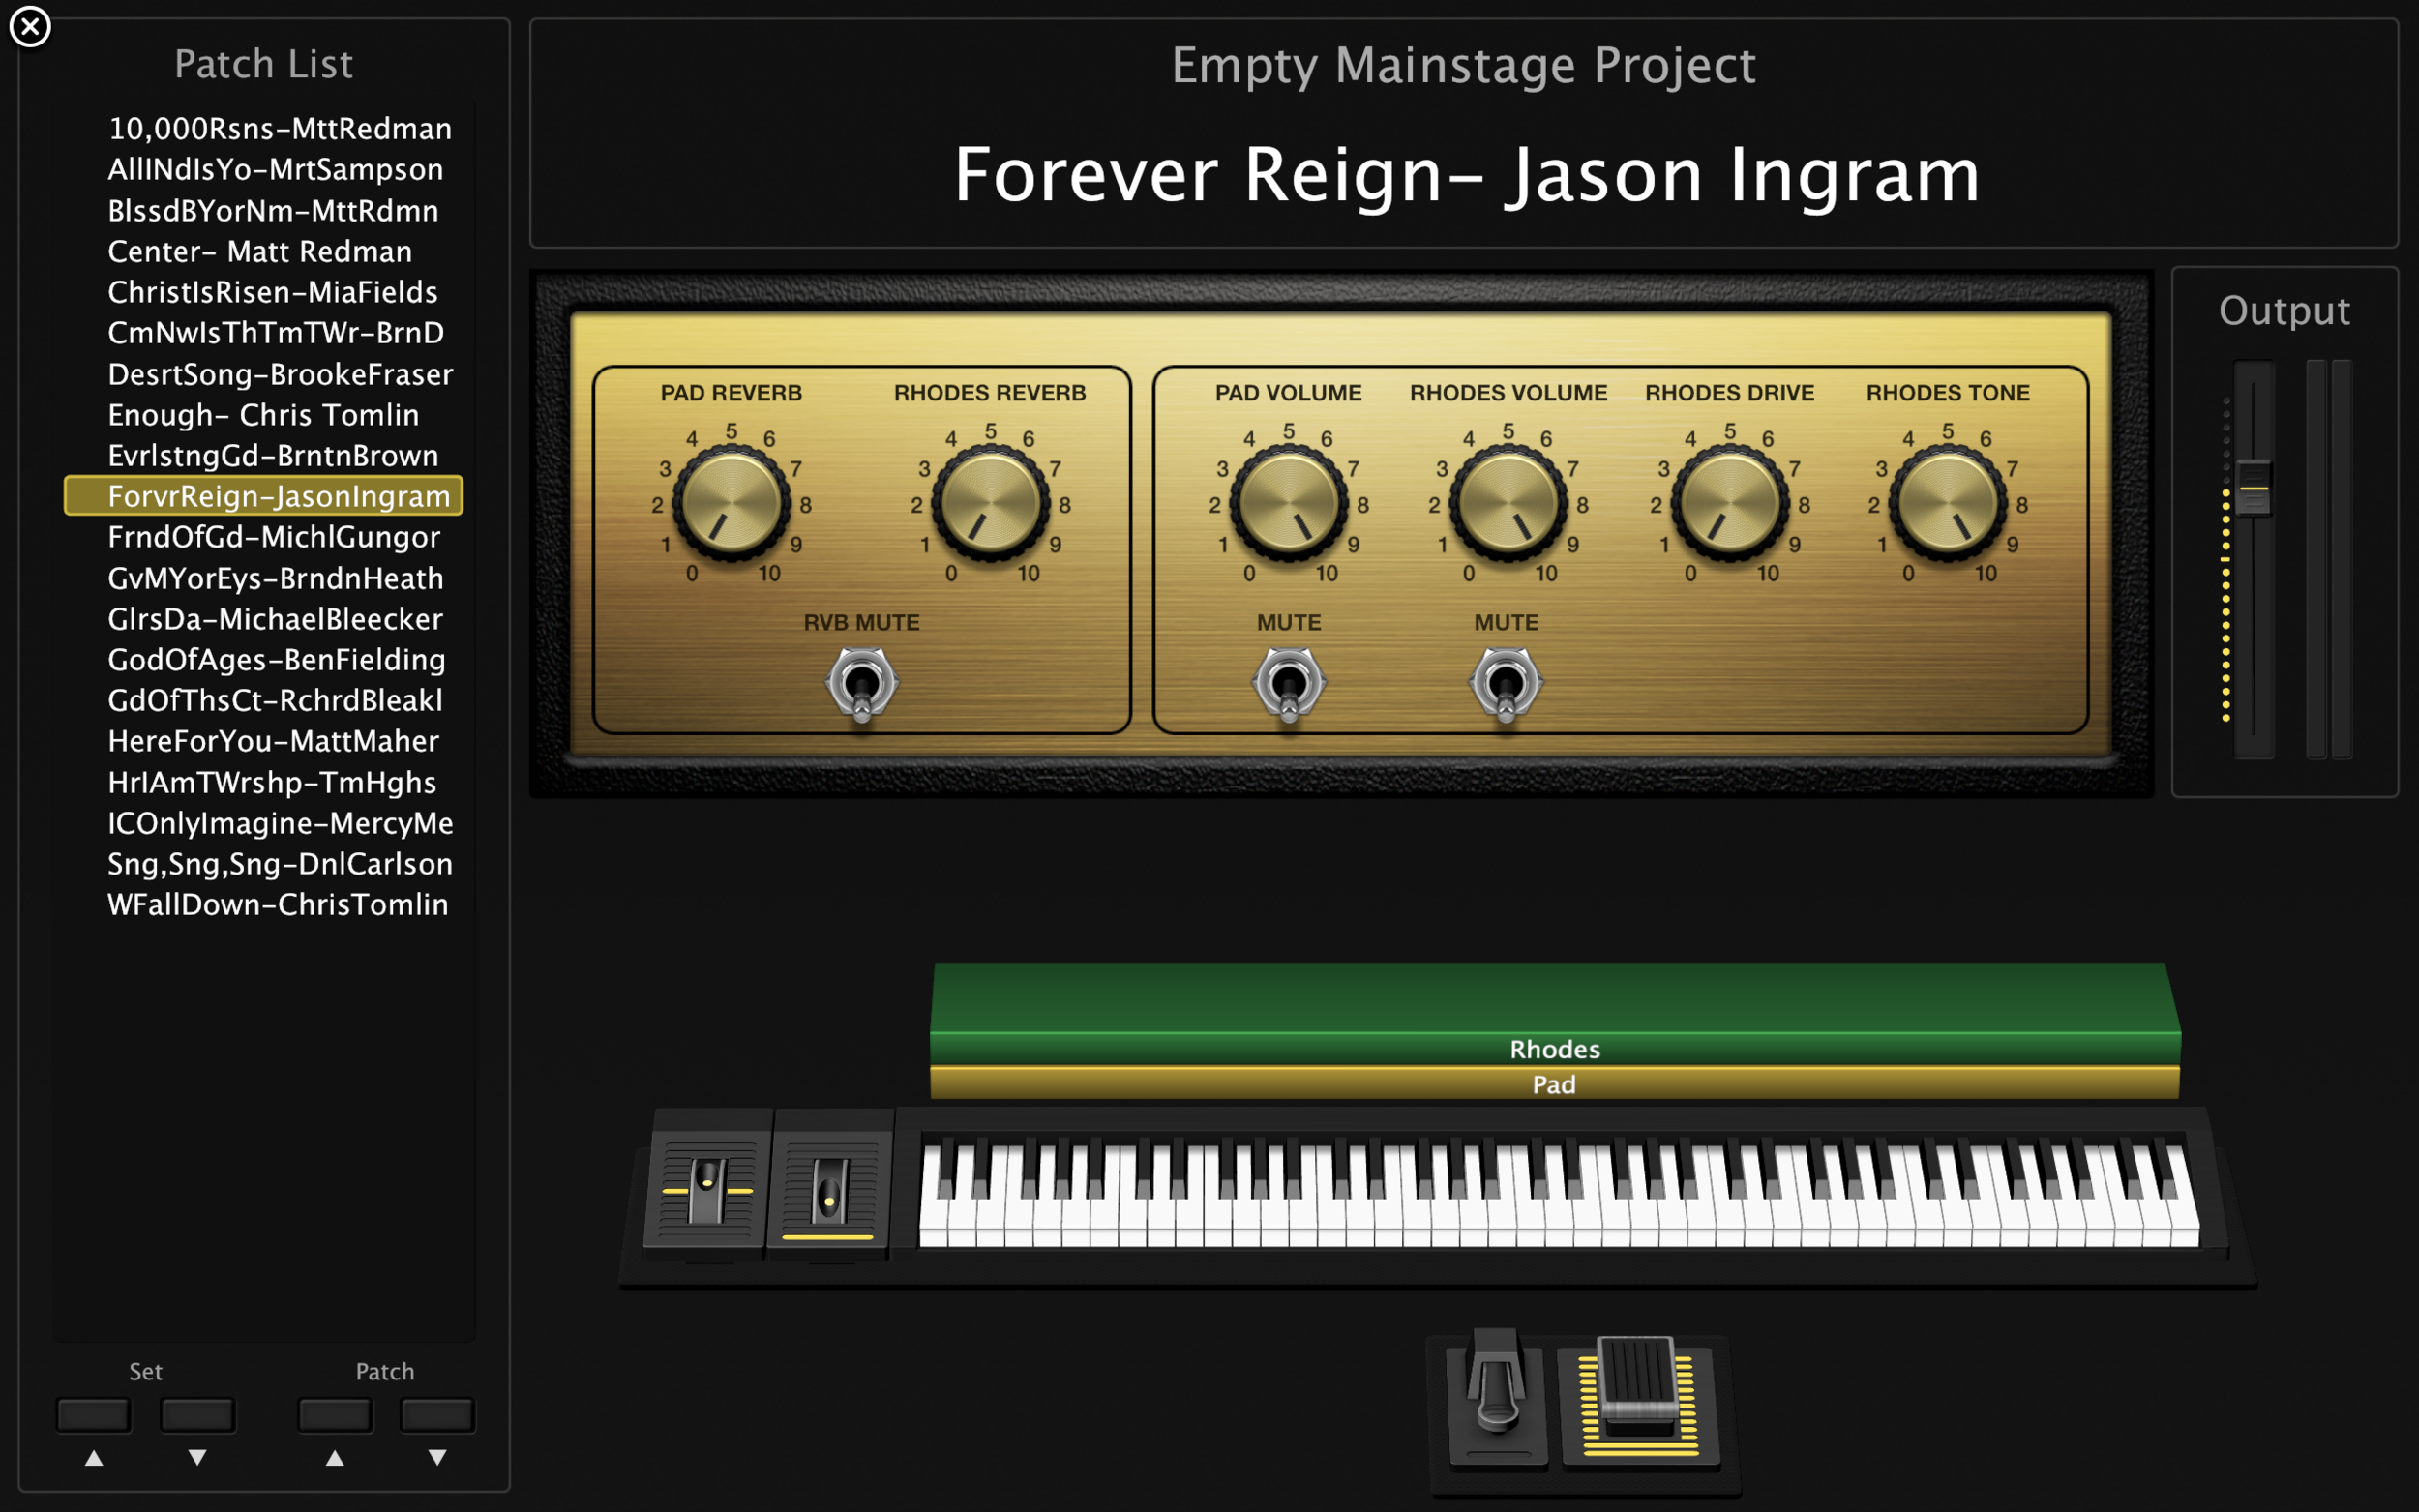Select highlighted patch ForvrReign-JasonIngram
Screen dimensions: 2419x1512
tap(263, 496)
